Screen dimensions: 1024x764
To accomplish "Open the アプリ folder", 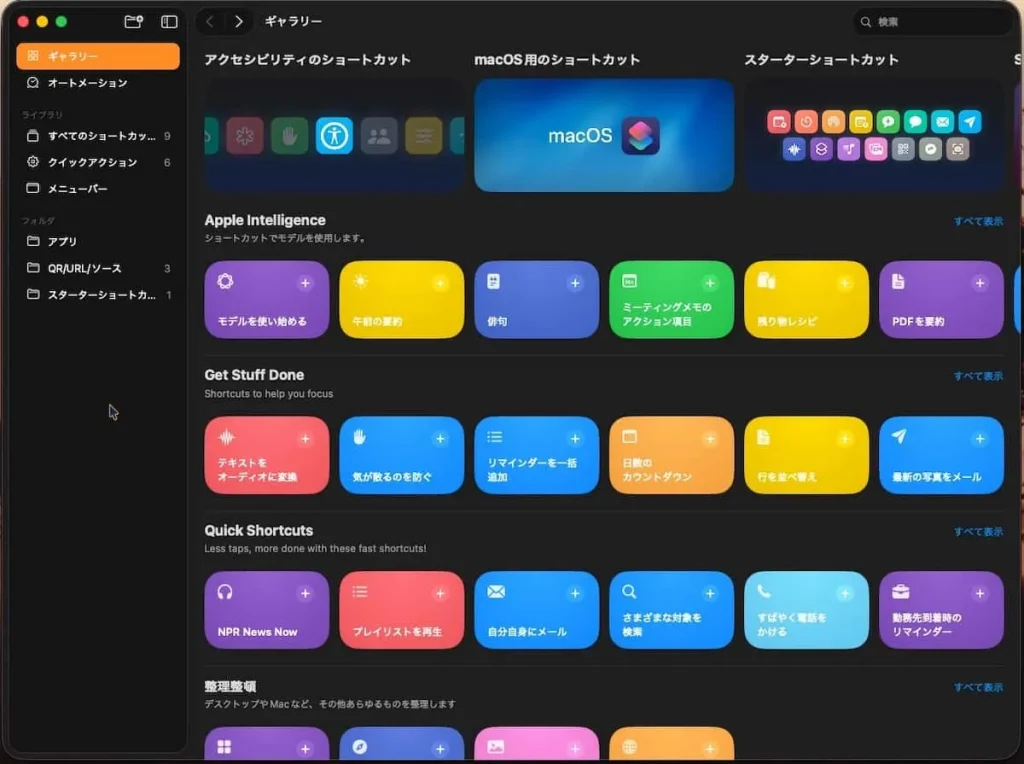I will coord(98,242).
